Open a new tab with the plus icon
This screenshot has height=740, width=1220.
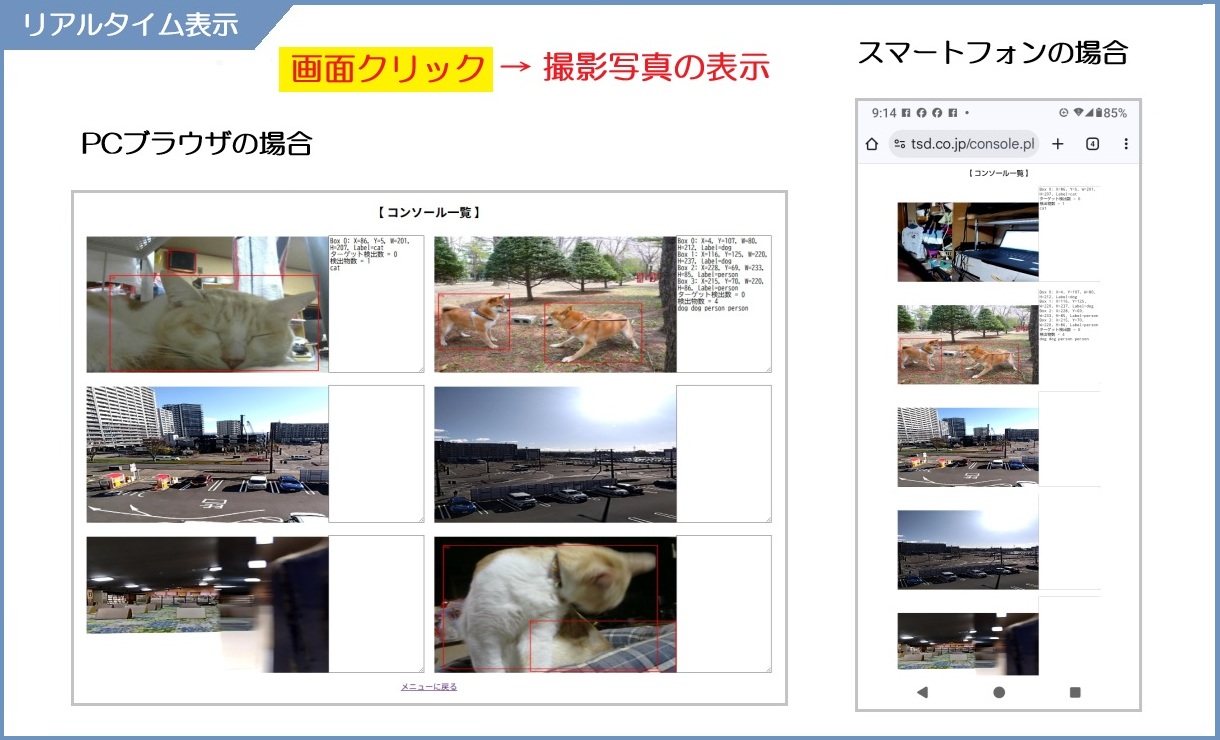pyautogui.click(x=1058, y=144)
